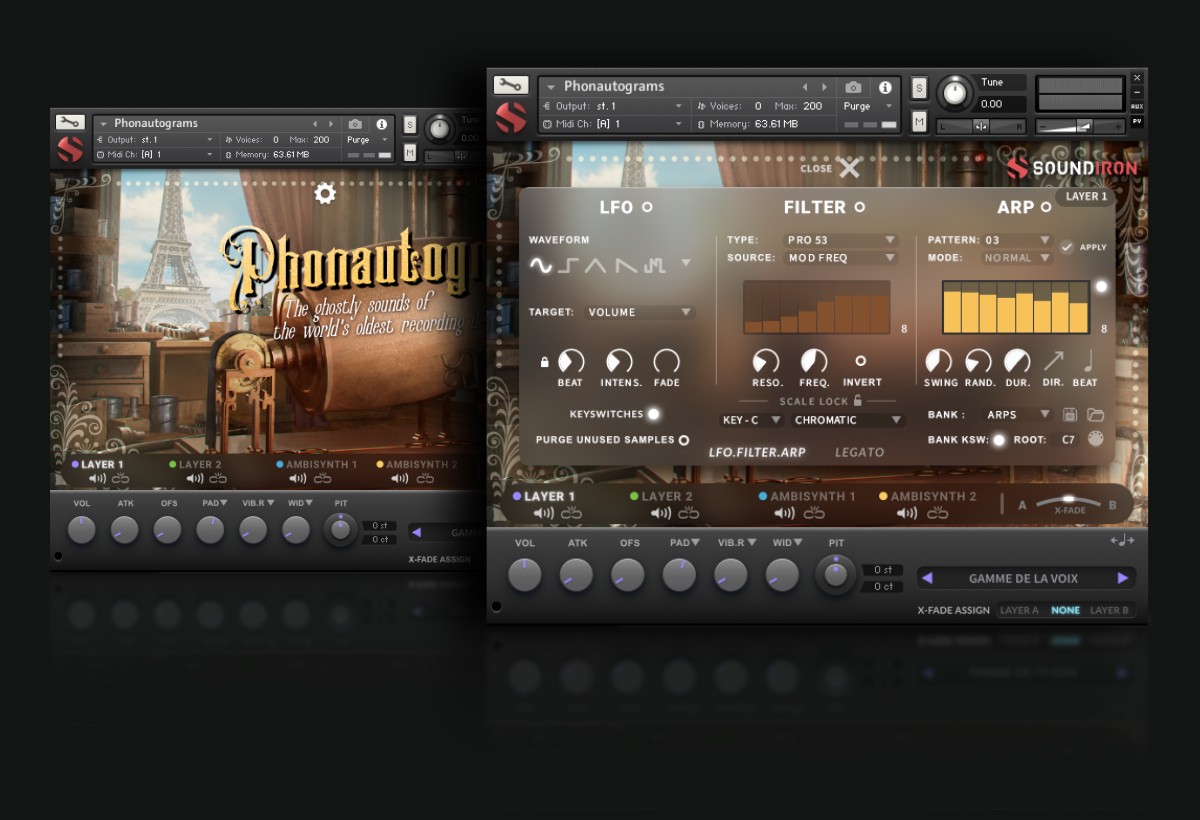Click the filter step sequencer table

817,307
